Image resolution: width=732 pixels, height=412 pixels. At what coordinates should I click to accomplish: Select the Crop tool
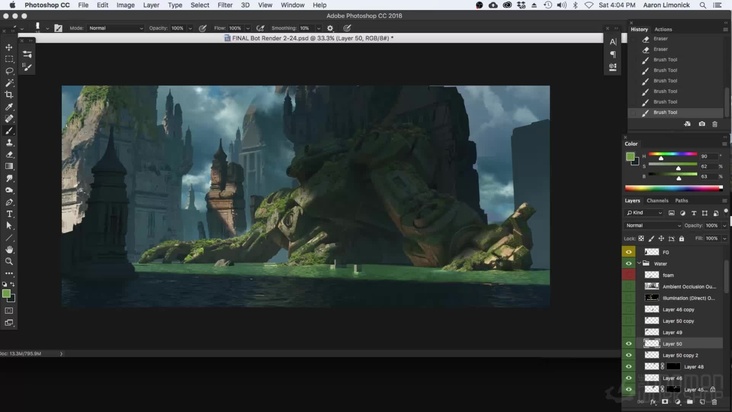coord(9,95)
